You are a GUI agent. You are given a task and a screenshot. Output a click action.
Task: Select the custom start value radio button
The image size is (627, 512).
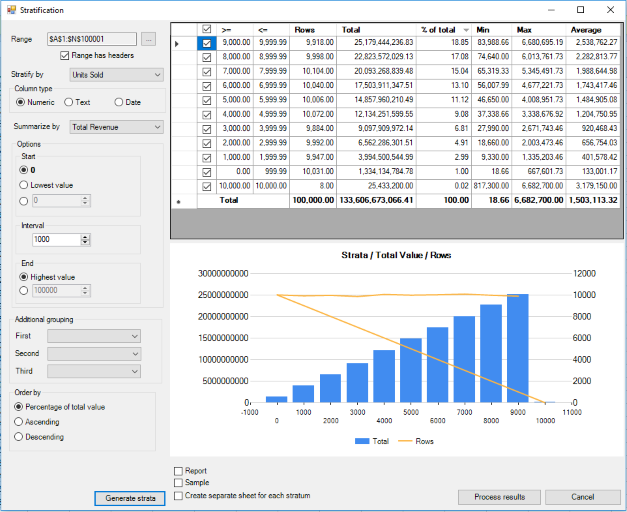pos(24,201)
